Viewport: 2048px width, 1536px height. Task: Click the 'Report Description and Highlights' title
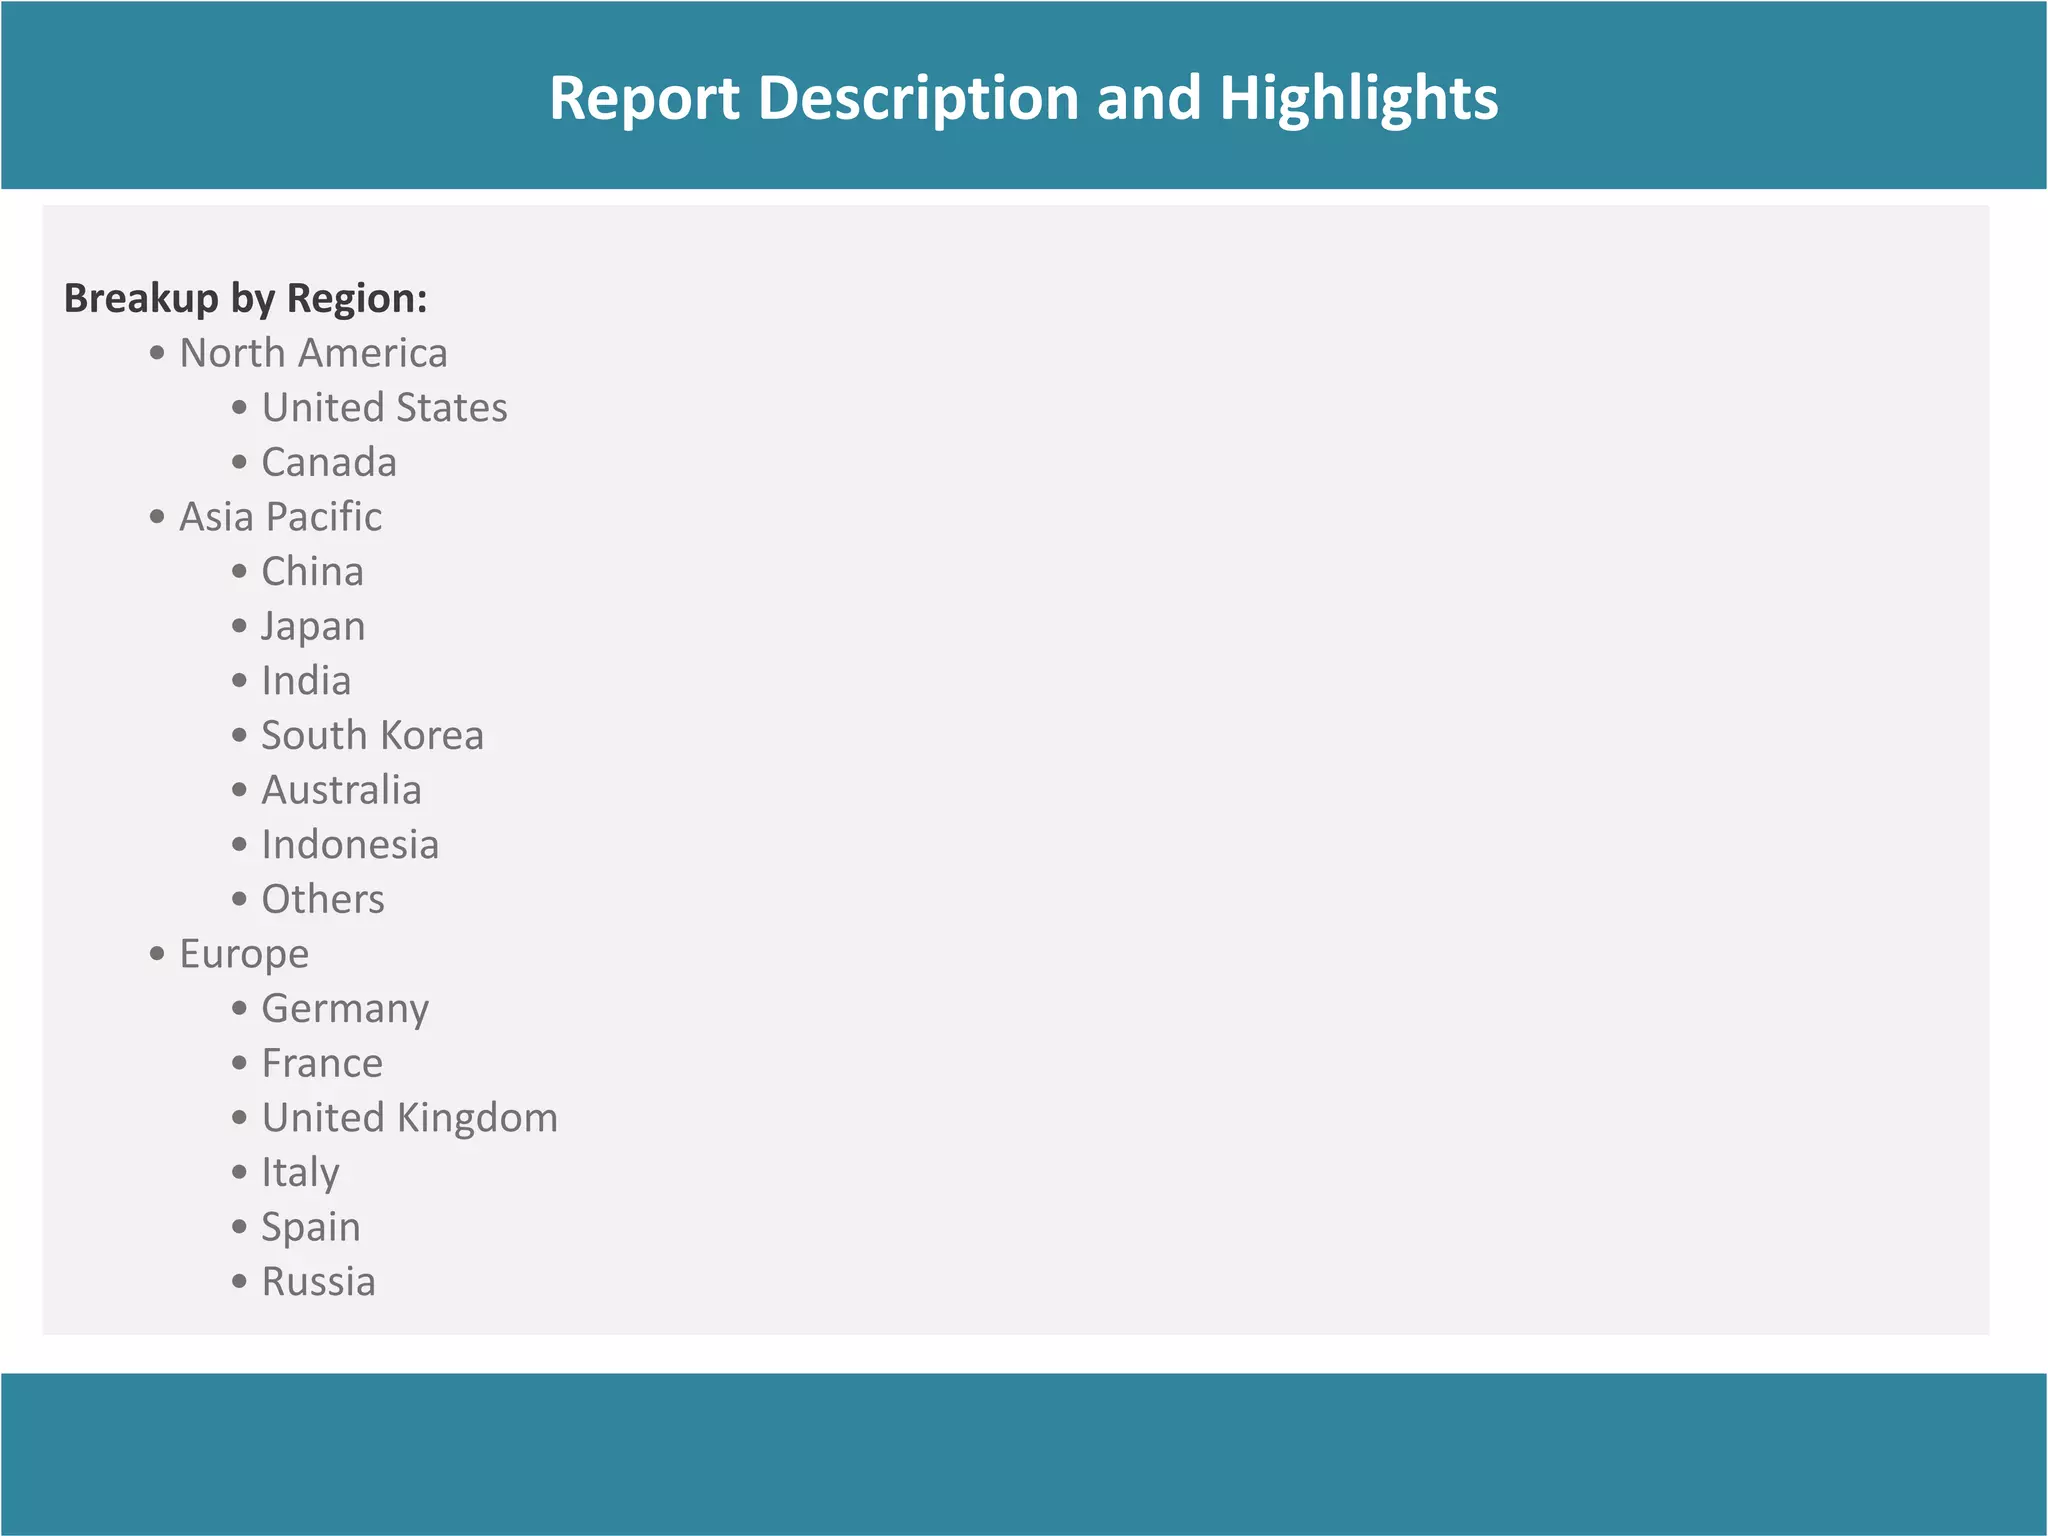[x=1023, y=98]
